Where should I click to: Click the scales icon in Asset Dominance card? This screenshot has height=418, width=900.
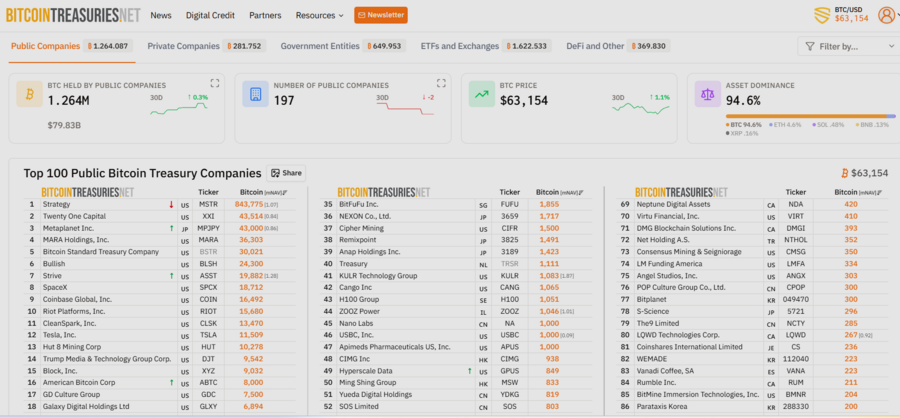point(708,94)
